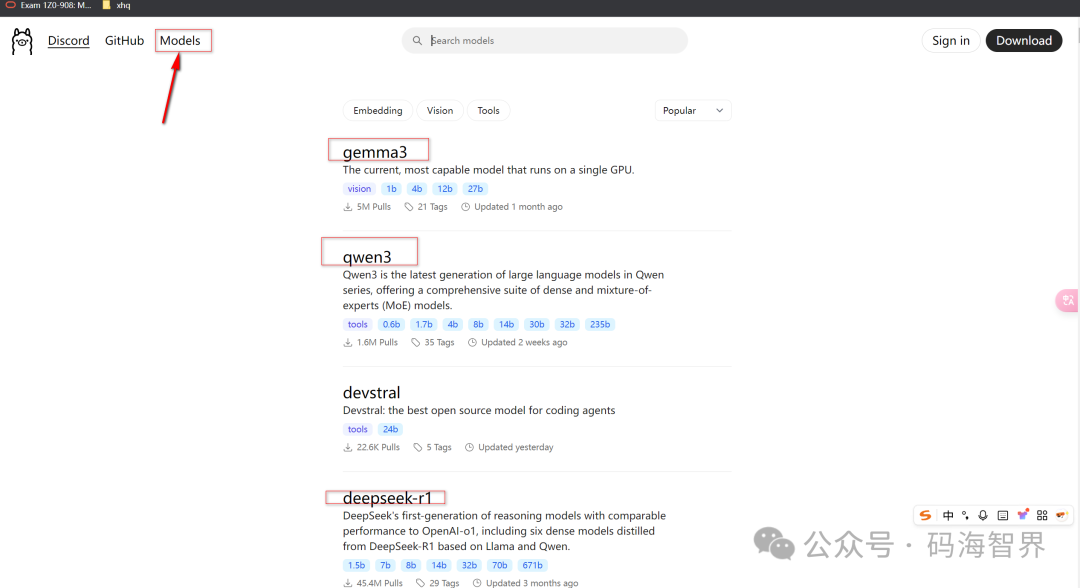
Task: Select qwen3 8b size tag
Action: pos(478,324)
